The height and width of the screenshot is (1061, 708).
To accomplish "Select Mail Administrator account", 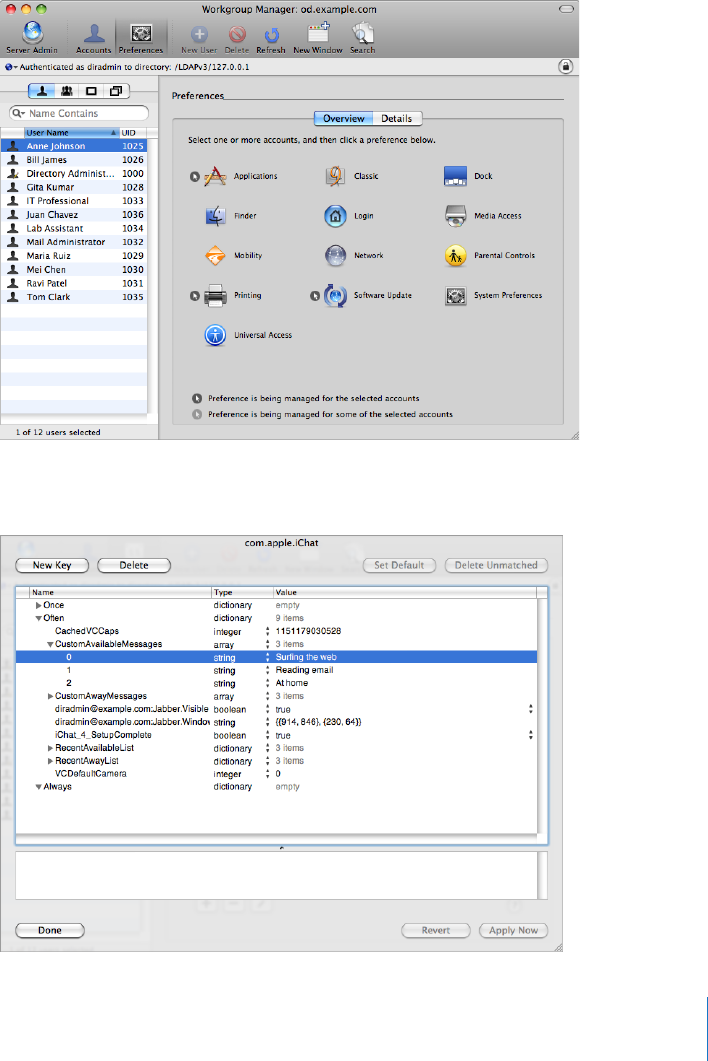I will click(x=74, y=242).
